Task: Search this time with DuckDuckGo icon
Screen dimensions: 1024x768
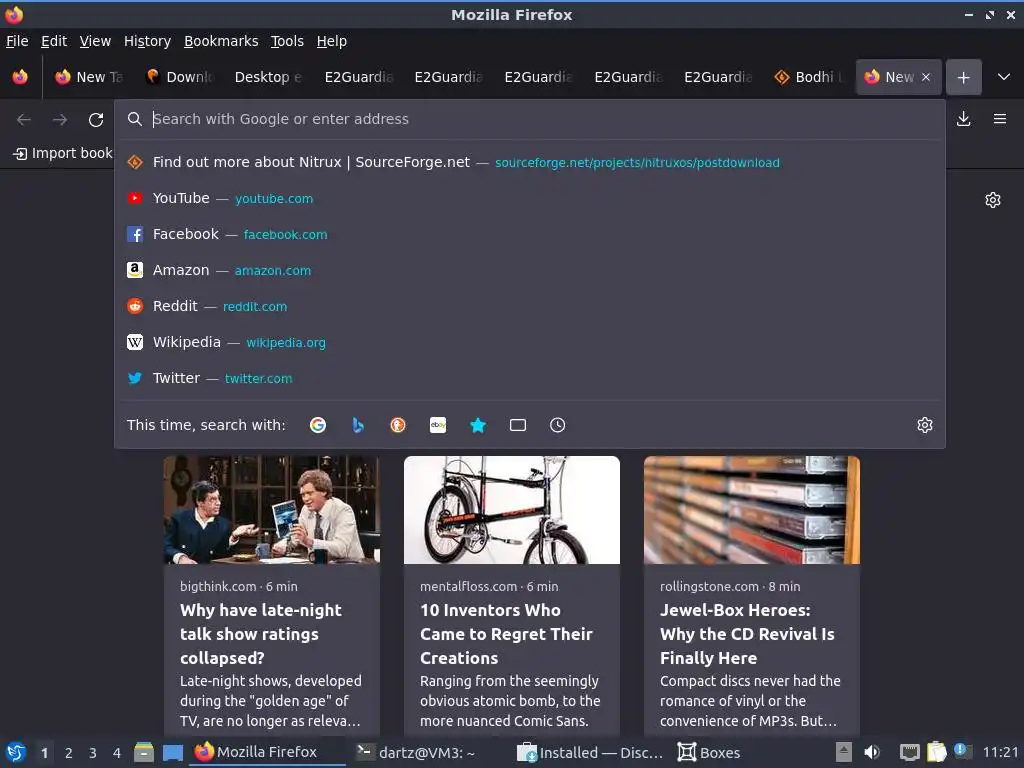Action: (x=398, y=425)
